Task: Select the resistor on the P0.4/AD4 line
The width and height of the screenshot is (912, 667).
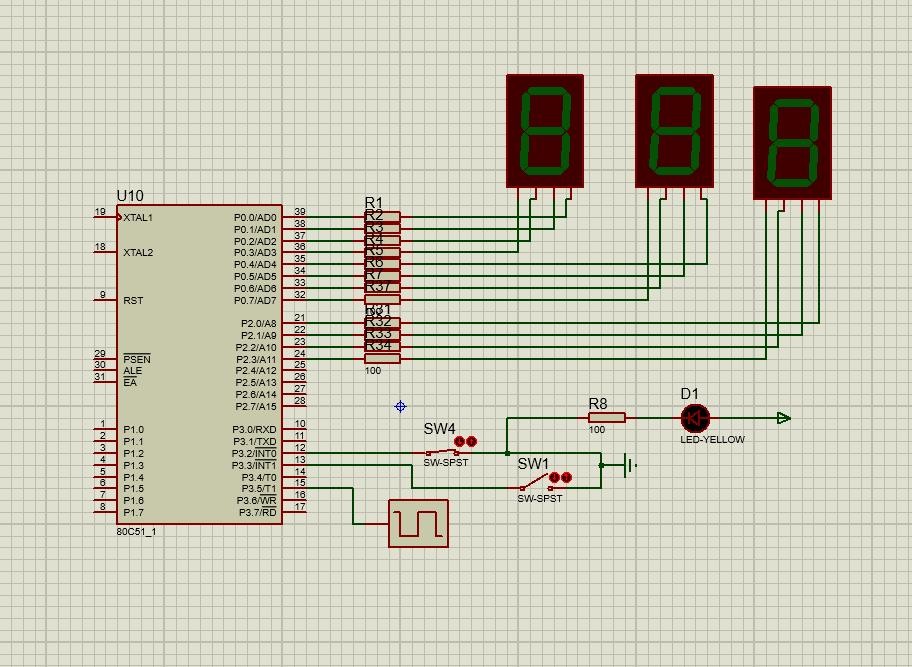Action: point(382,264)
